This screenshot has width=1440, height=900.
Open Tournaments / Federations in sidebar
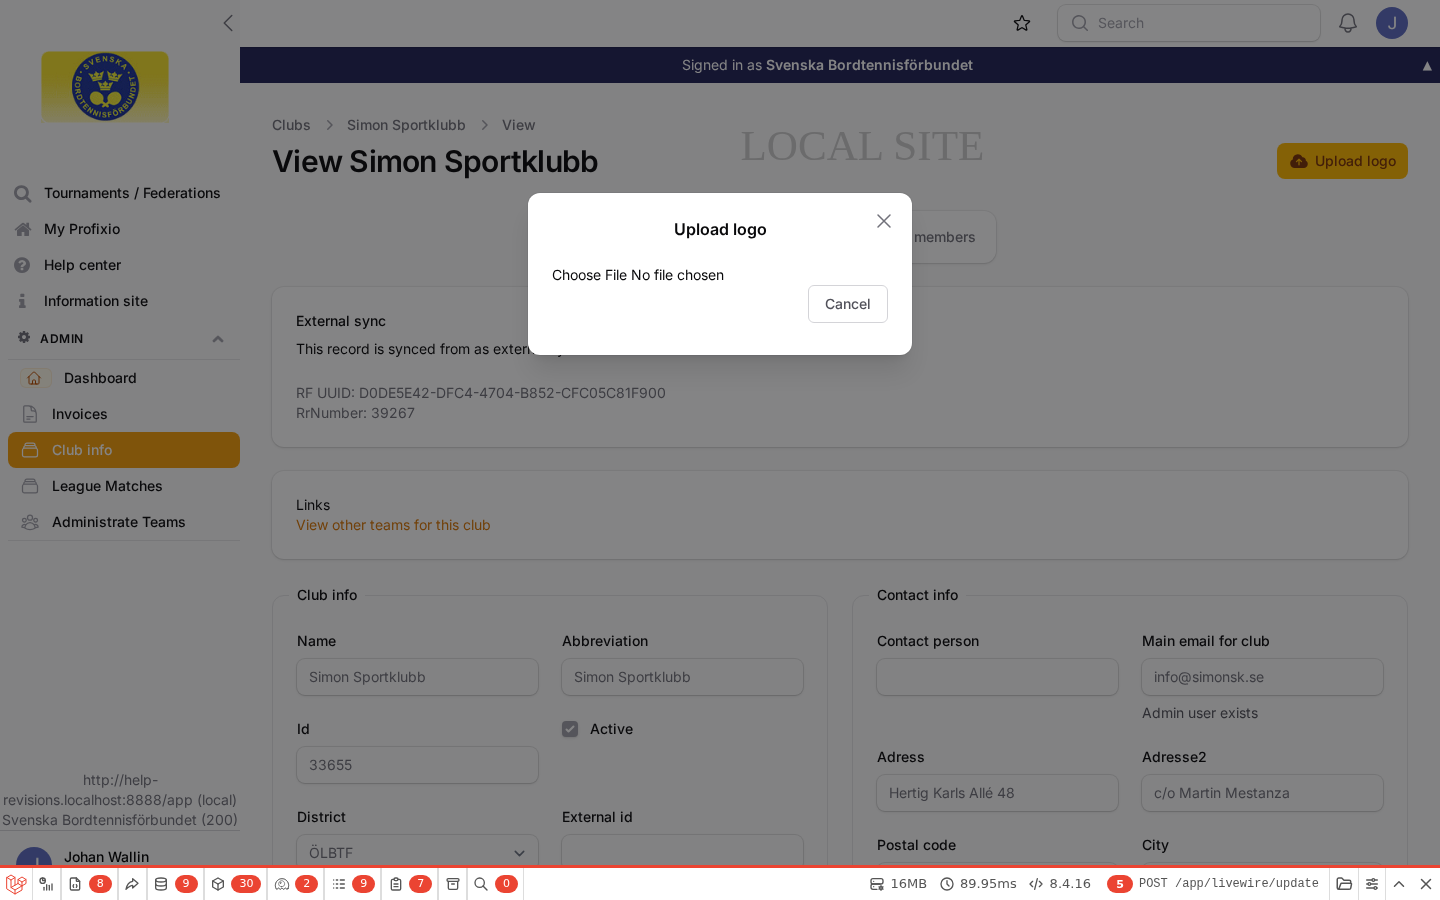click(120, 193)
